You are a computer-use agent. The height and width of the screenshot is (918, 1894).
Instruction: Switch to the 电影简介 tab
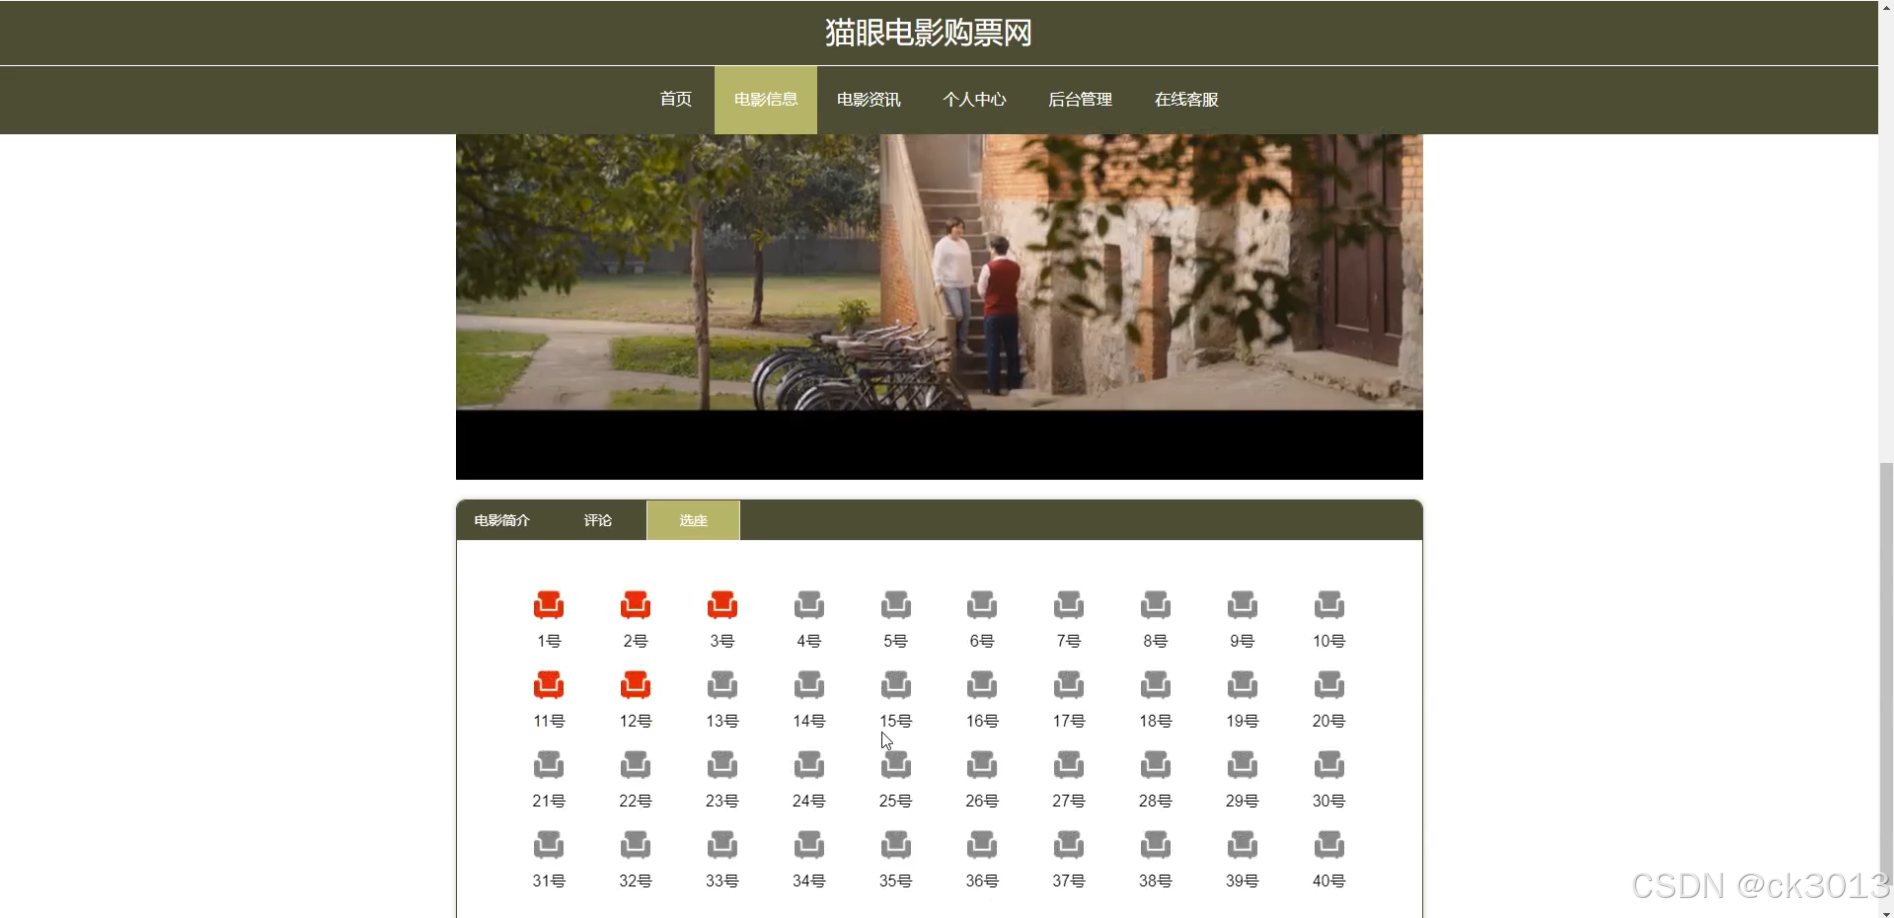(x=502, y=520)
